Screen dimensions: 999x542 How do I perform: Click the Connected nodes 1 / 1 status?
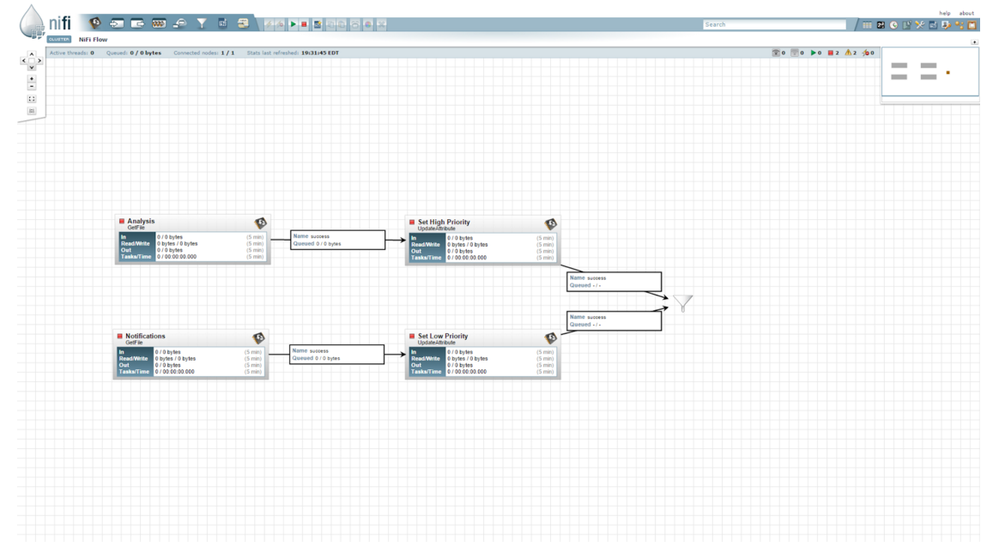(204, 53)
